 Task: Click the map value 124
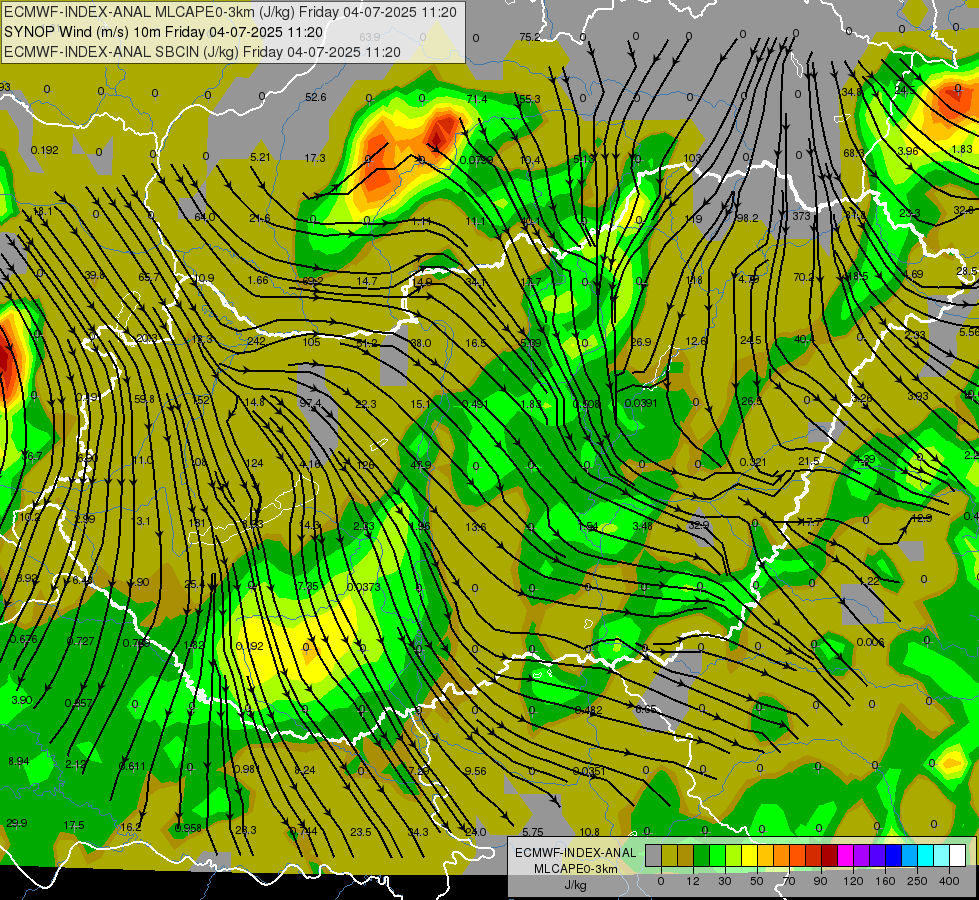(x=255, y=463)
